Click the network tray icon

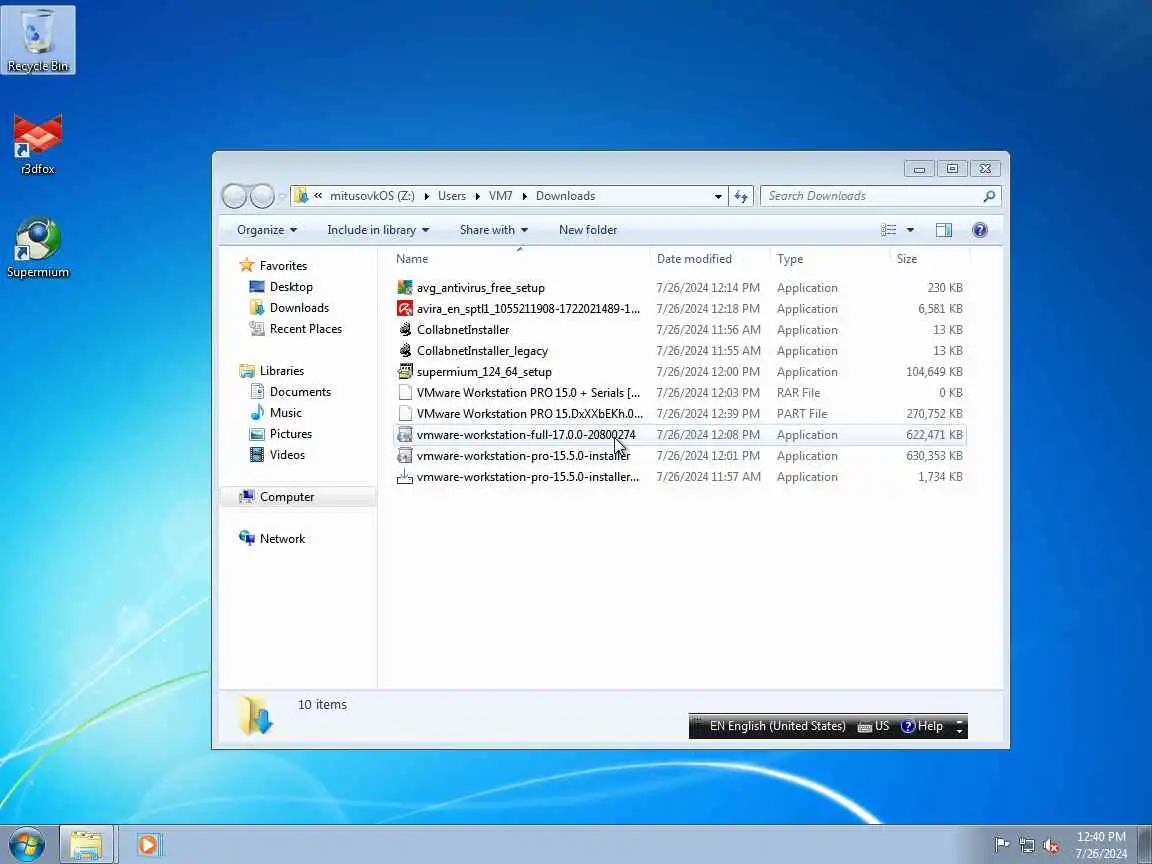tap(1027, 846)
